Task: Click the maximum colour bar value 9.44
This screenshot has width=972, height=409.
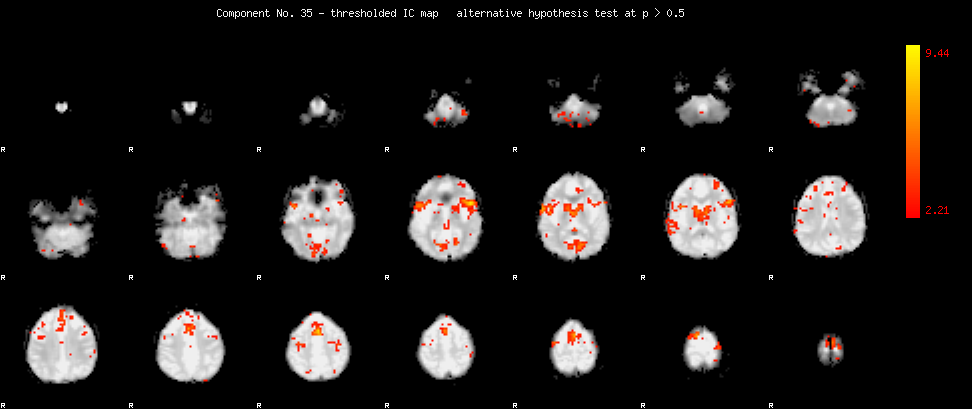Action: click(937, 53)
